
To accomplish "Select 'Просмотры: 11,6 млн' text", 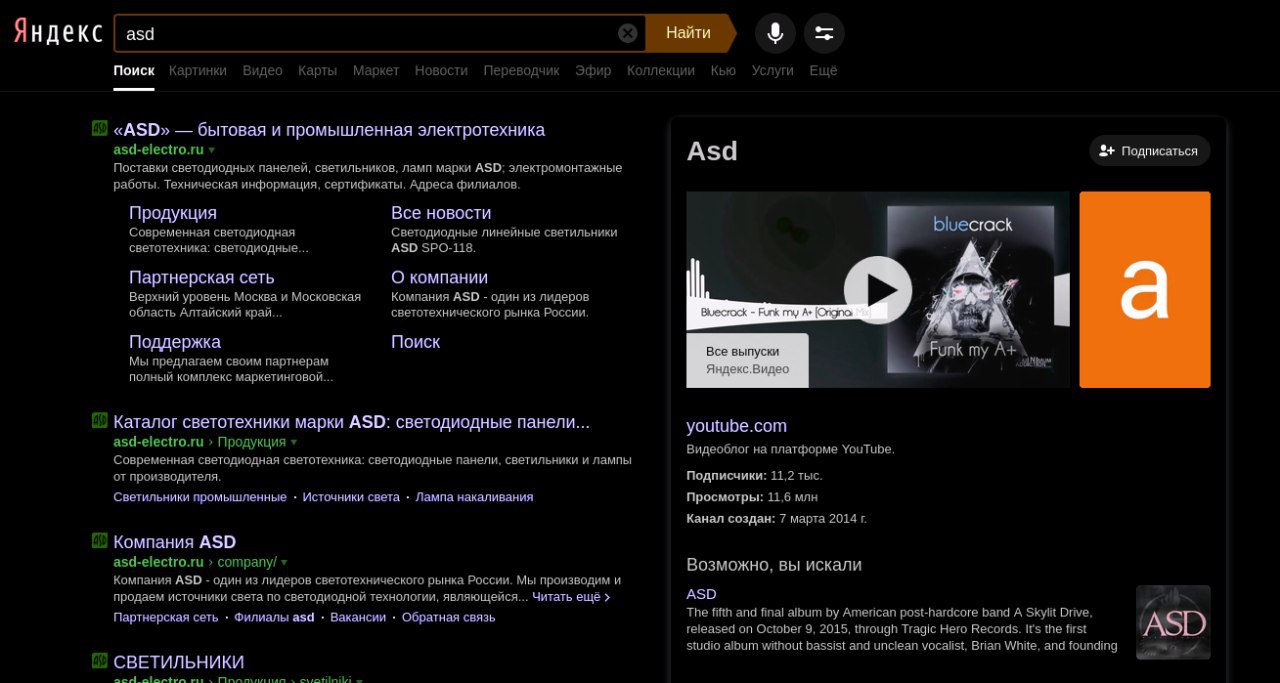I will click(752, 497).
